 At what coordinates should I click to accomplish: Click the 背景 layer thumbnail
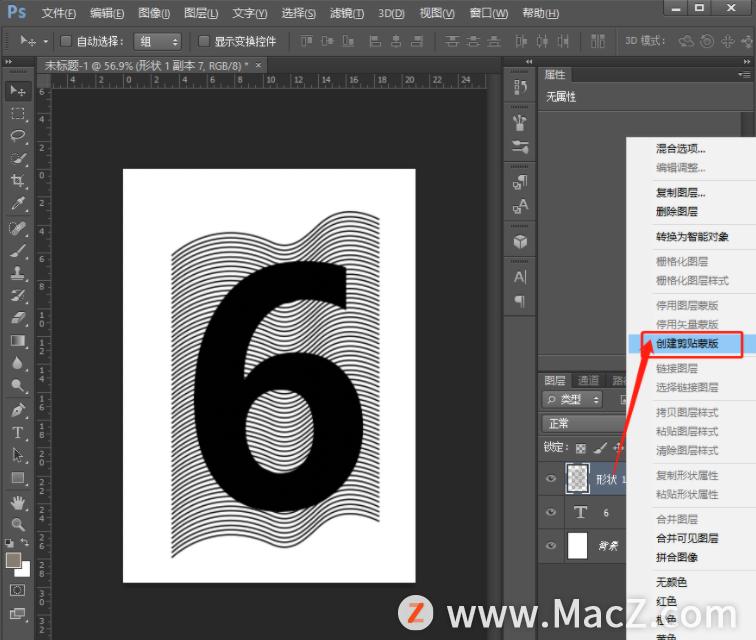click(578, 546)
